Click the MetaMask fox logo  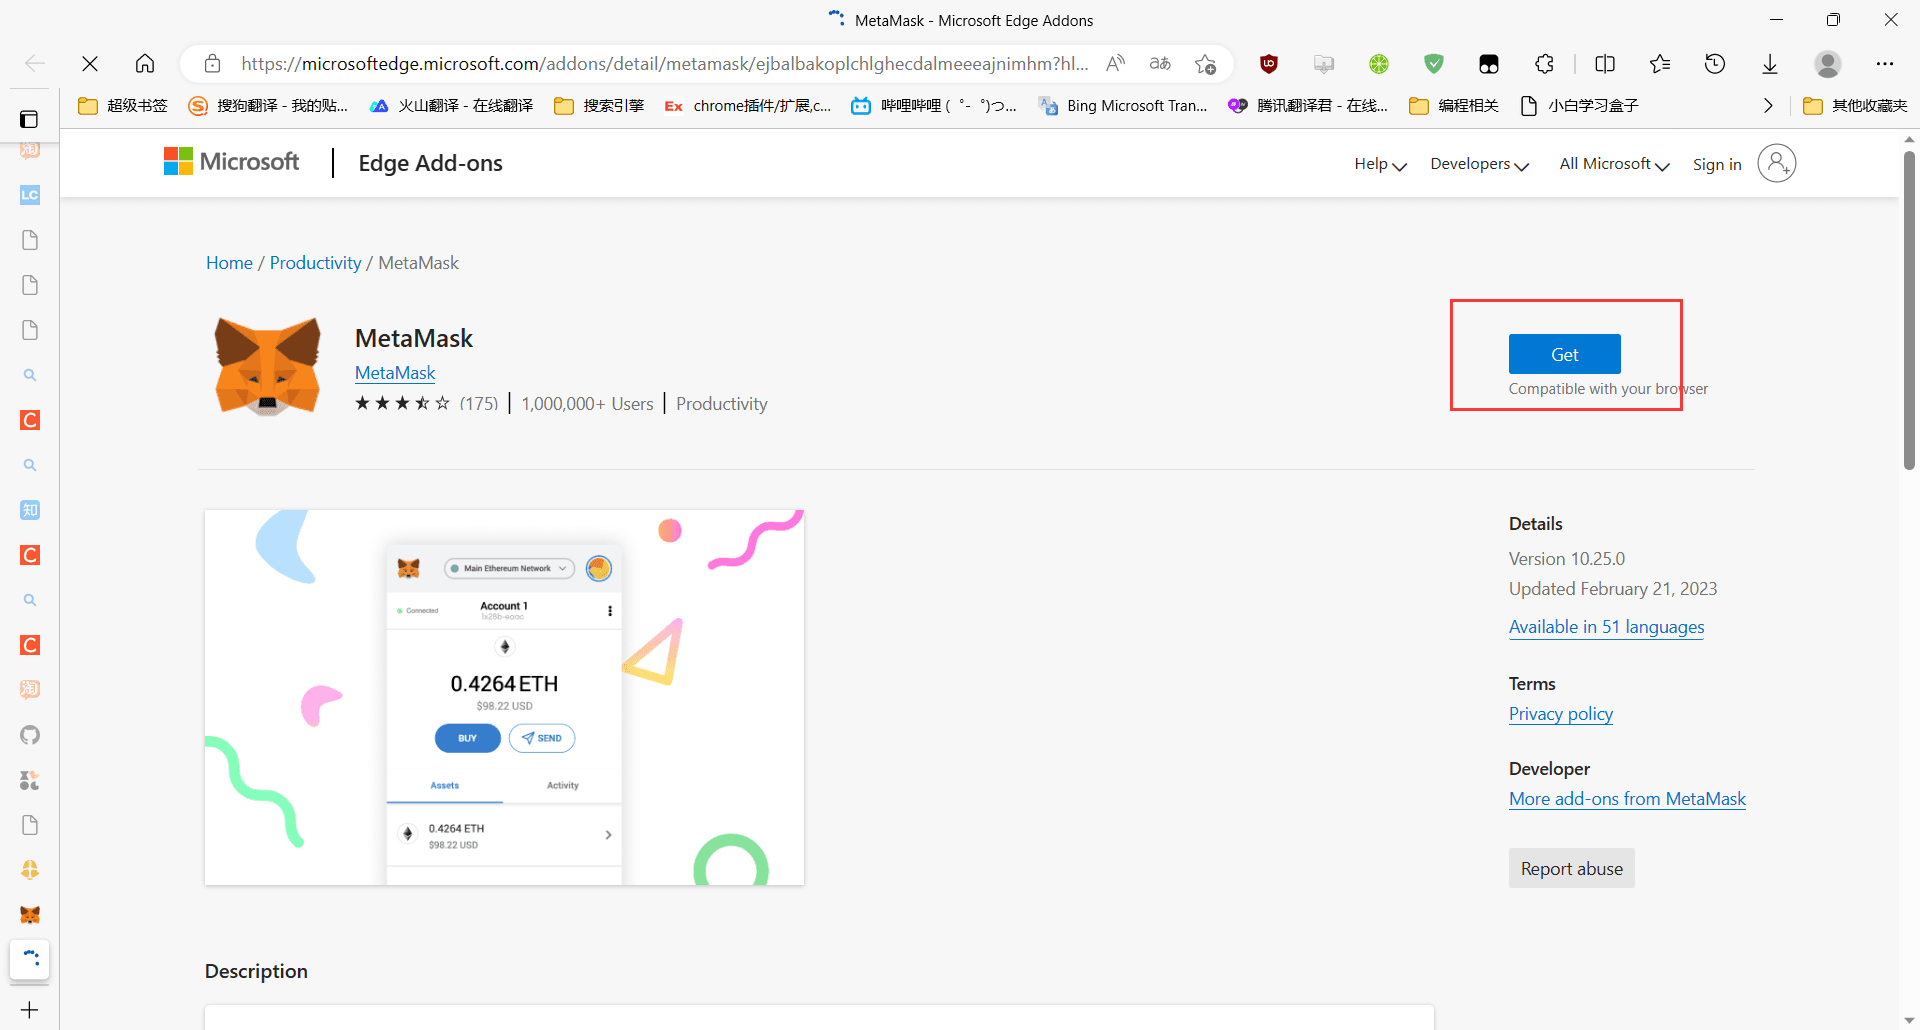point(268,367)
